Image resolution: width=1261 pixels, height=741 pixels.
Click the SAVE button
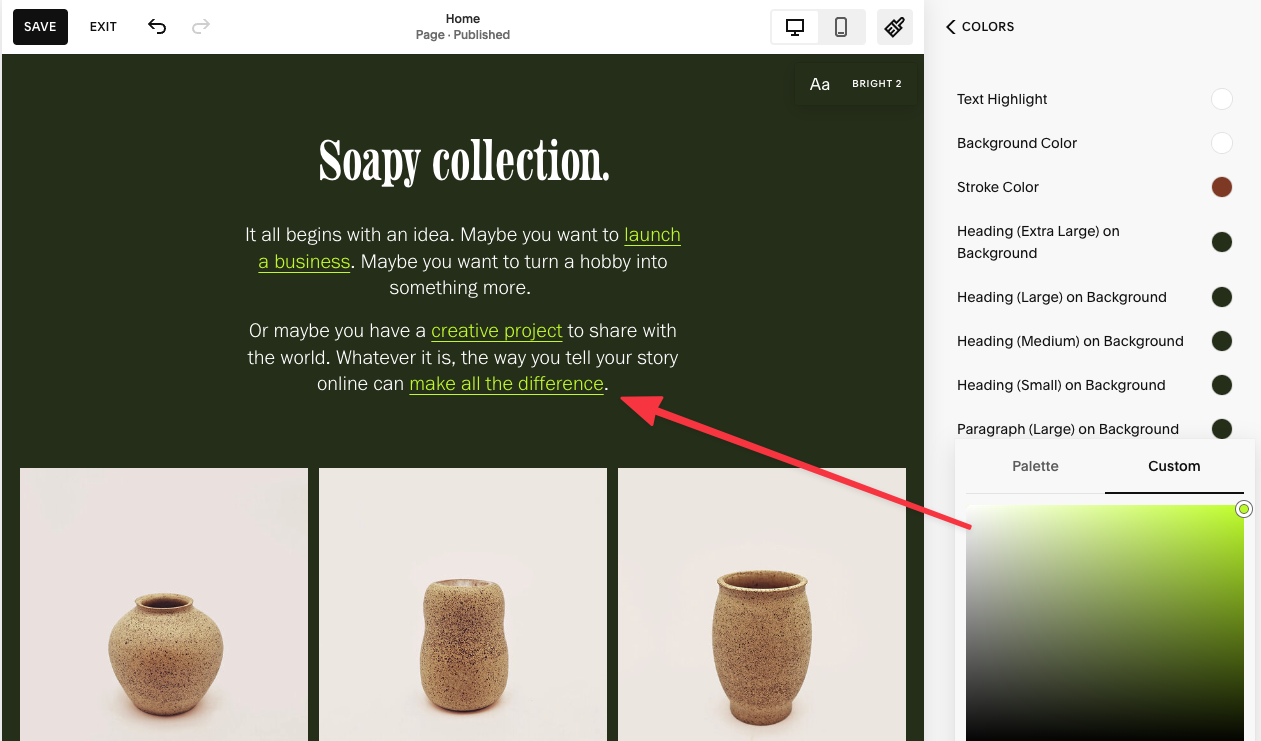click(40, 27)
